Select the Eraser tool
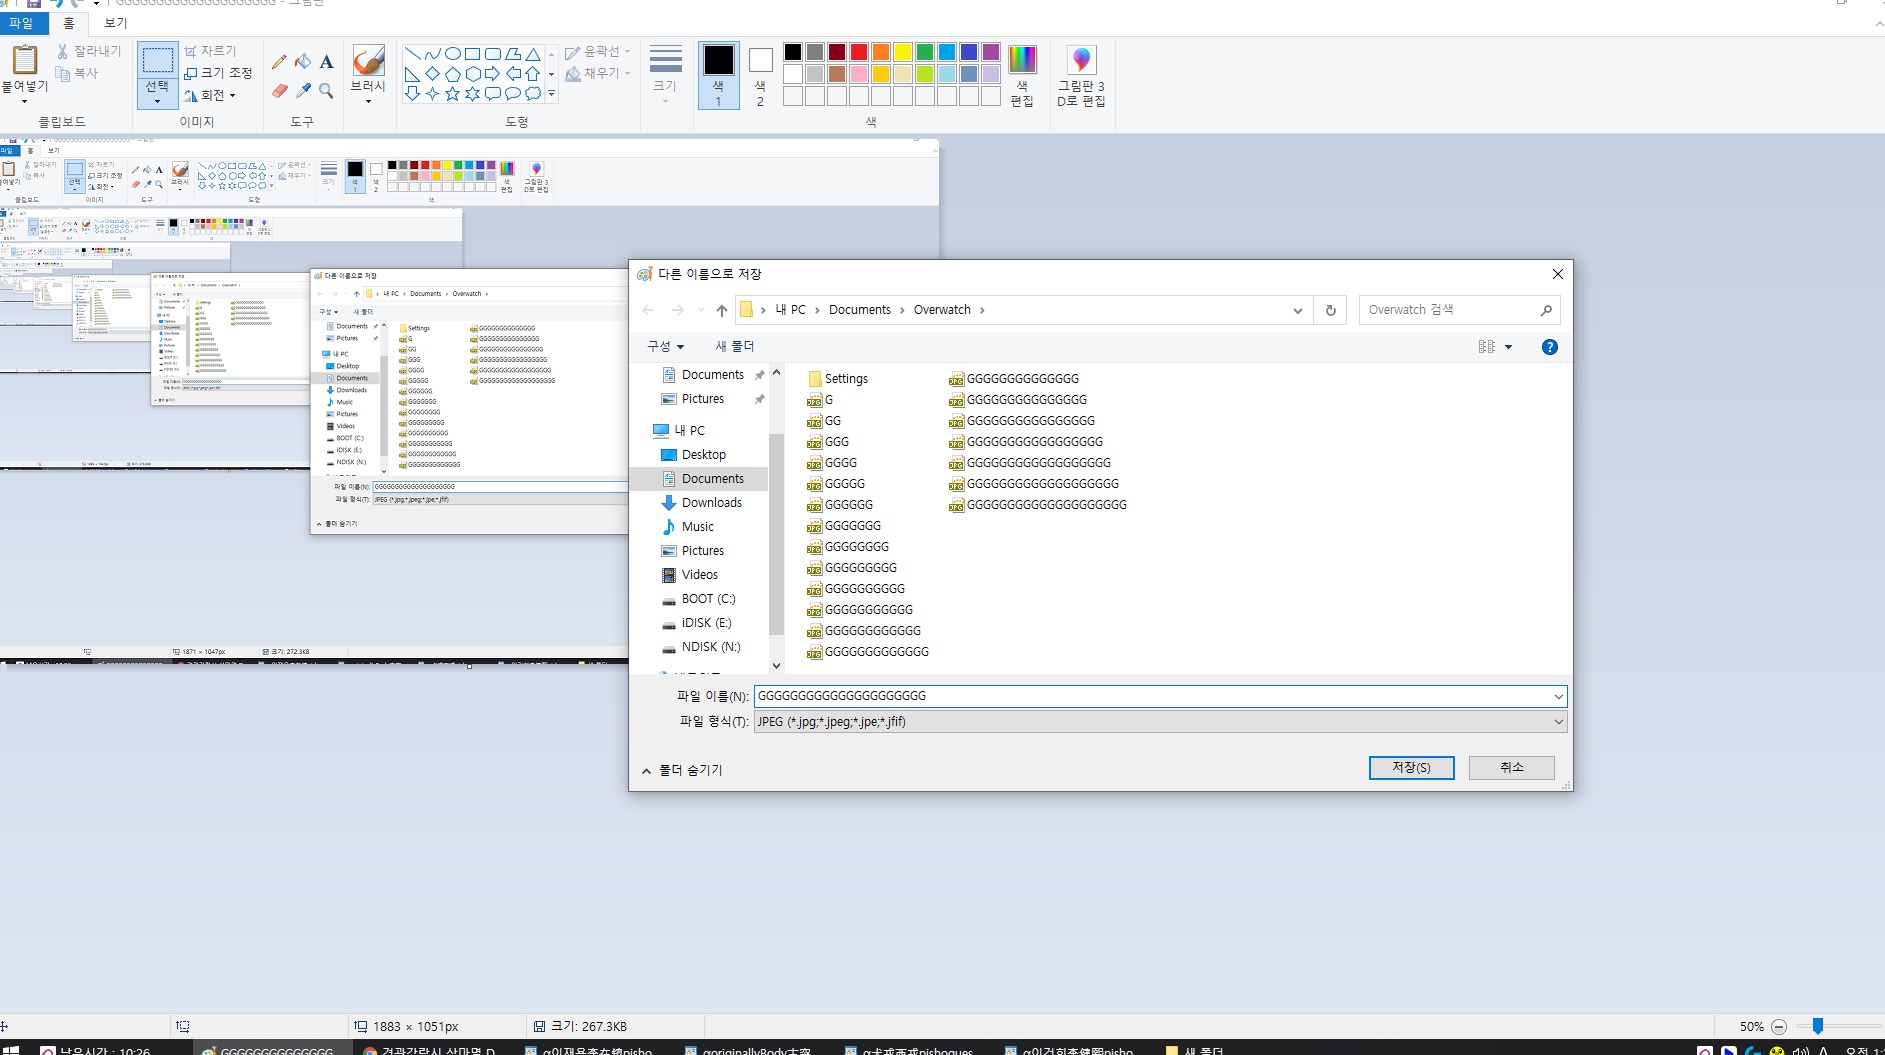1885x1055 pixels. click(x=279, y=91)
